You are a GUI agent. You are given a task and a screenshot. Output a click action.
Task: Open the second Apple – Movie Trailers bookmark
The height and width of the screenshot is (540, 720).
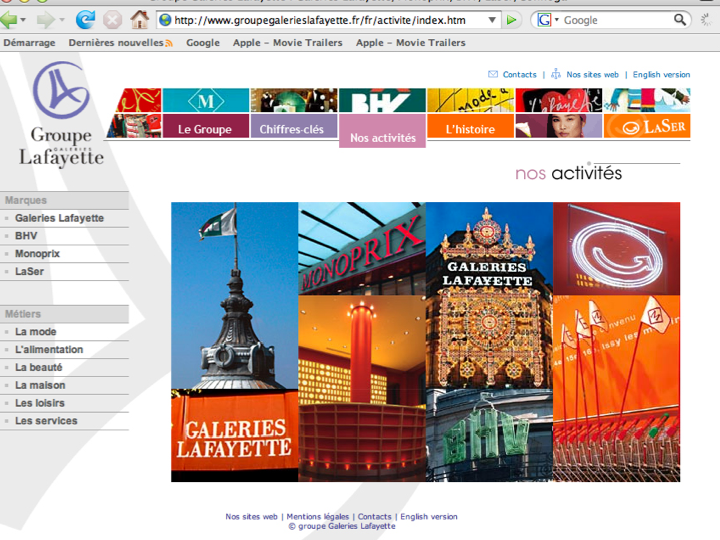[x=411, y=43]
